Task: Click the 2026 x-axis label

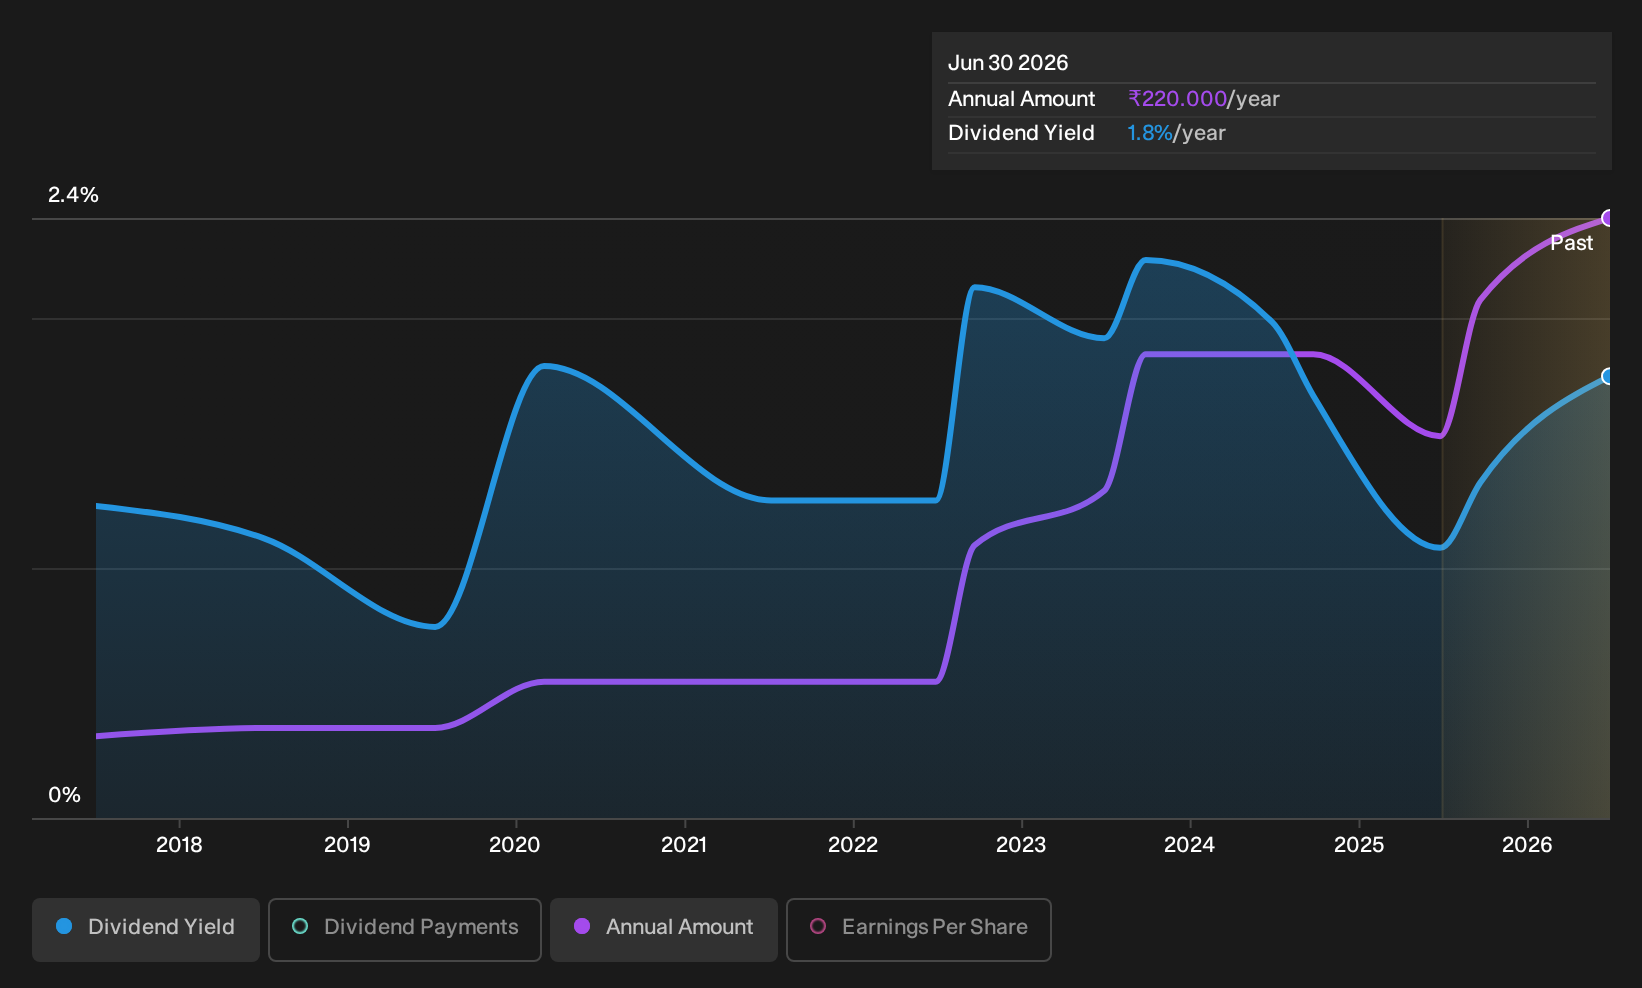Action: pos(1527,845)
